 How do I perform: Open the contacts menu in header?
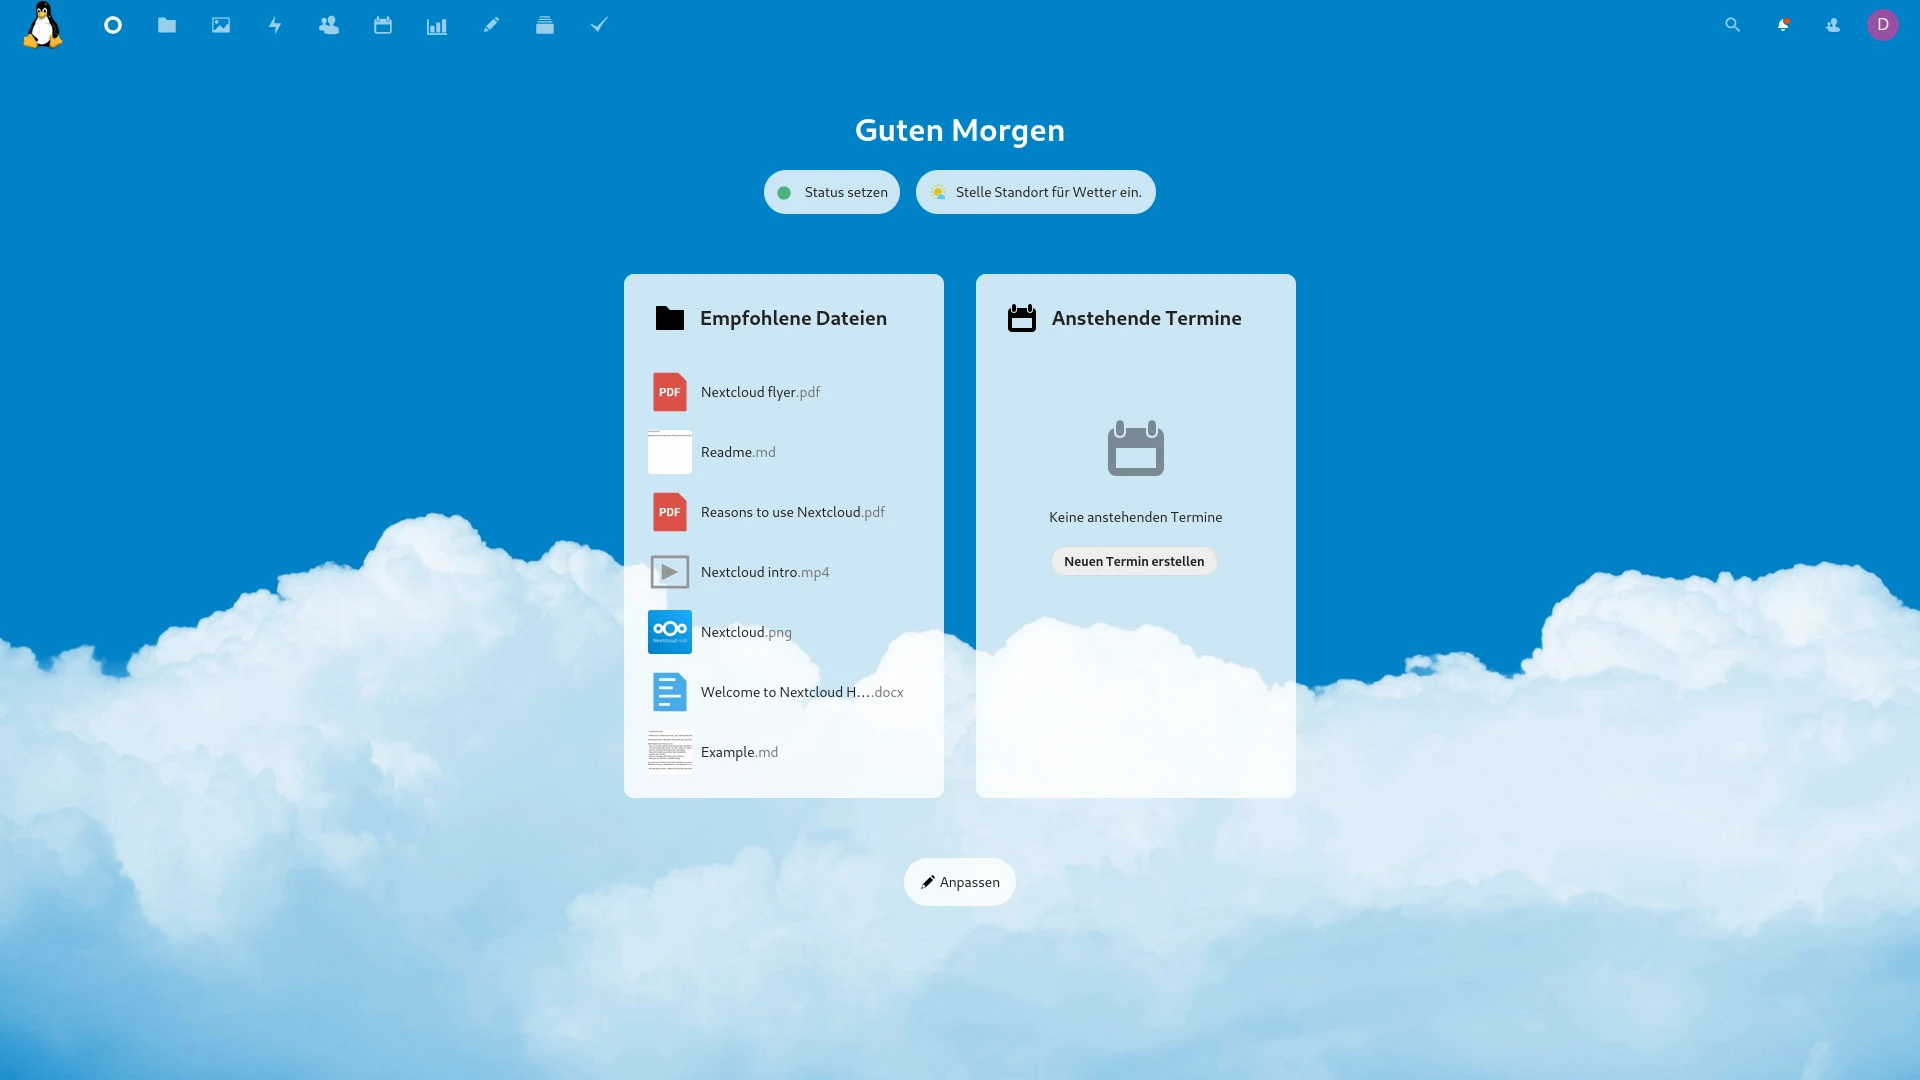coord(1833,25)
